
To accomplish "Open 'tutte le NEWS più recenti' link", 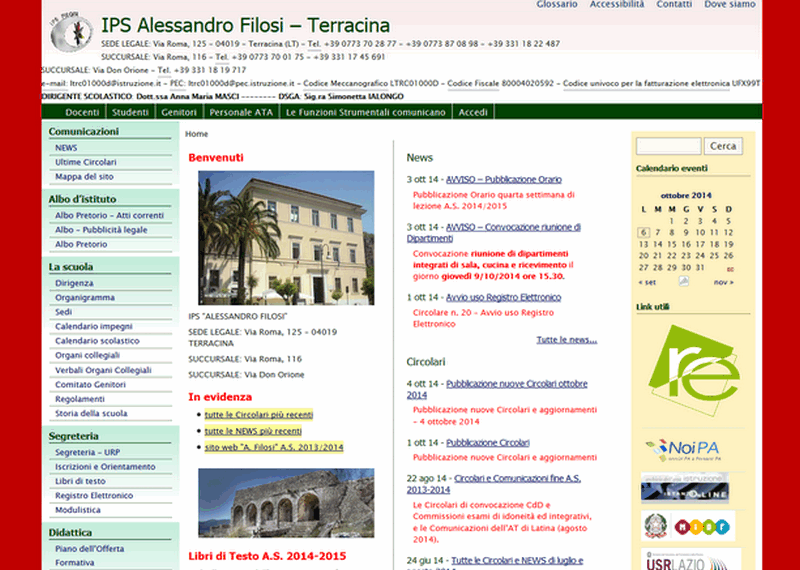I will [x=253, y=431].
